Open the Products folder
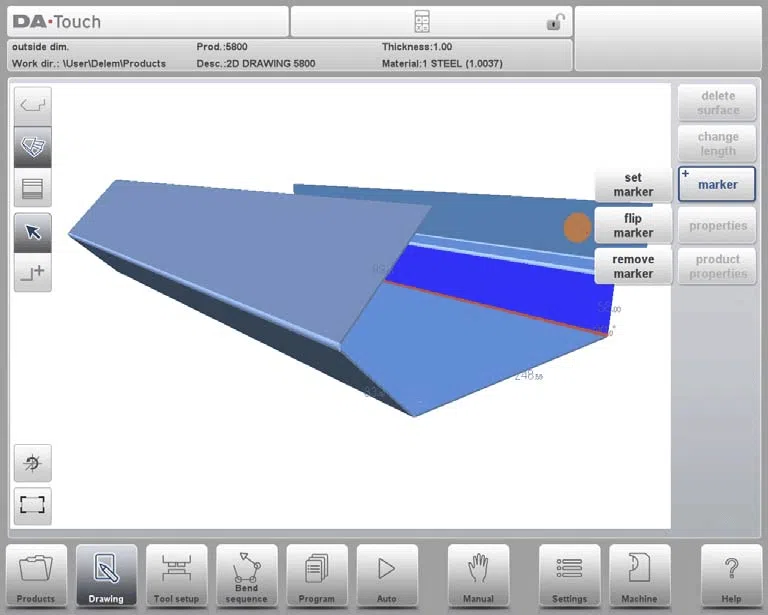Image resolution: width=768 pixels, height=615 pixels. (36, 576)
